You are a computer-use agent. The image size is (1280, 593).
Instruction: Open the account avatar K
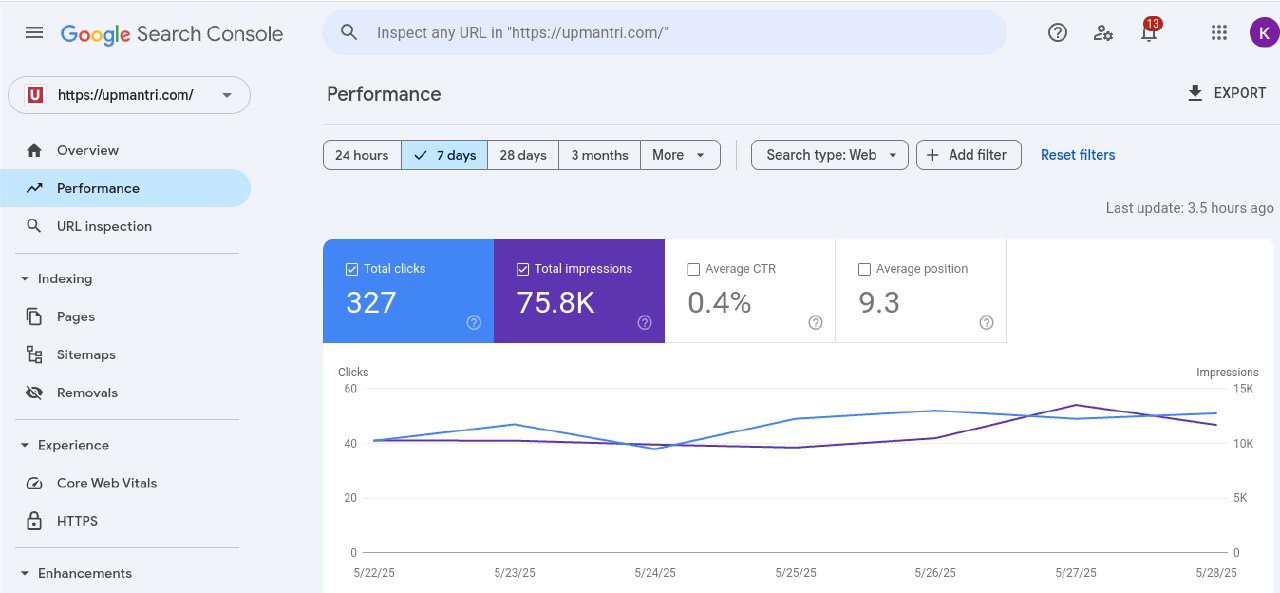point(1264,33)
